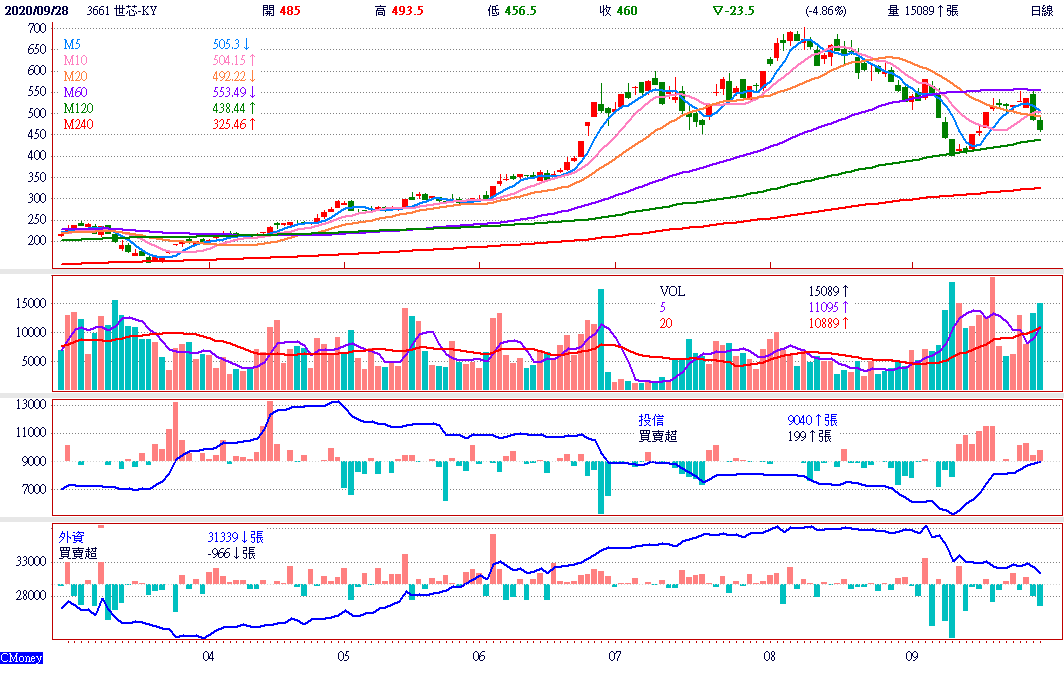Open the 日線 timeframe selector

(1041, 10)
